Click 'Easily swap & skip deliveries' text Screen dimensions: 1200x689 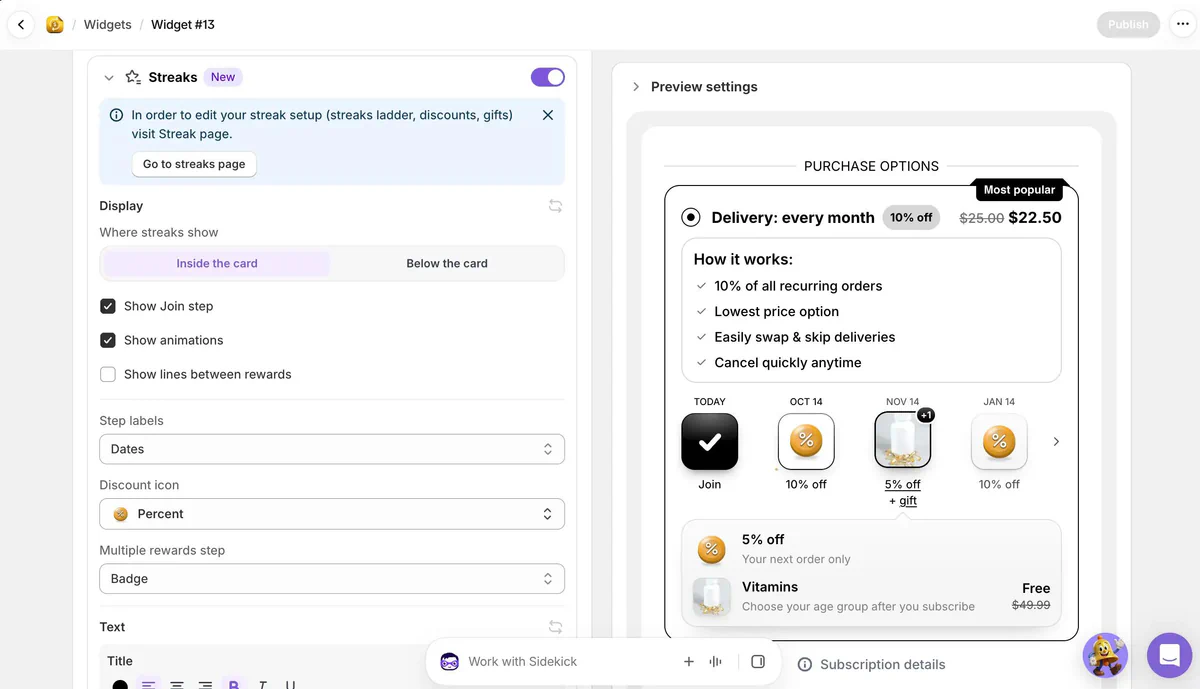[x=805, y=337]
